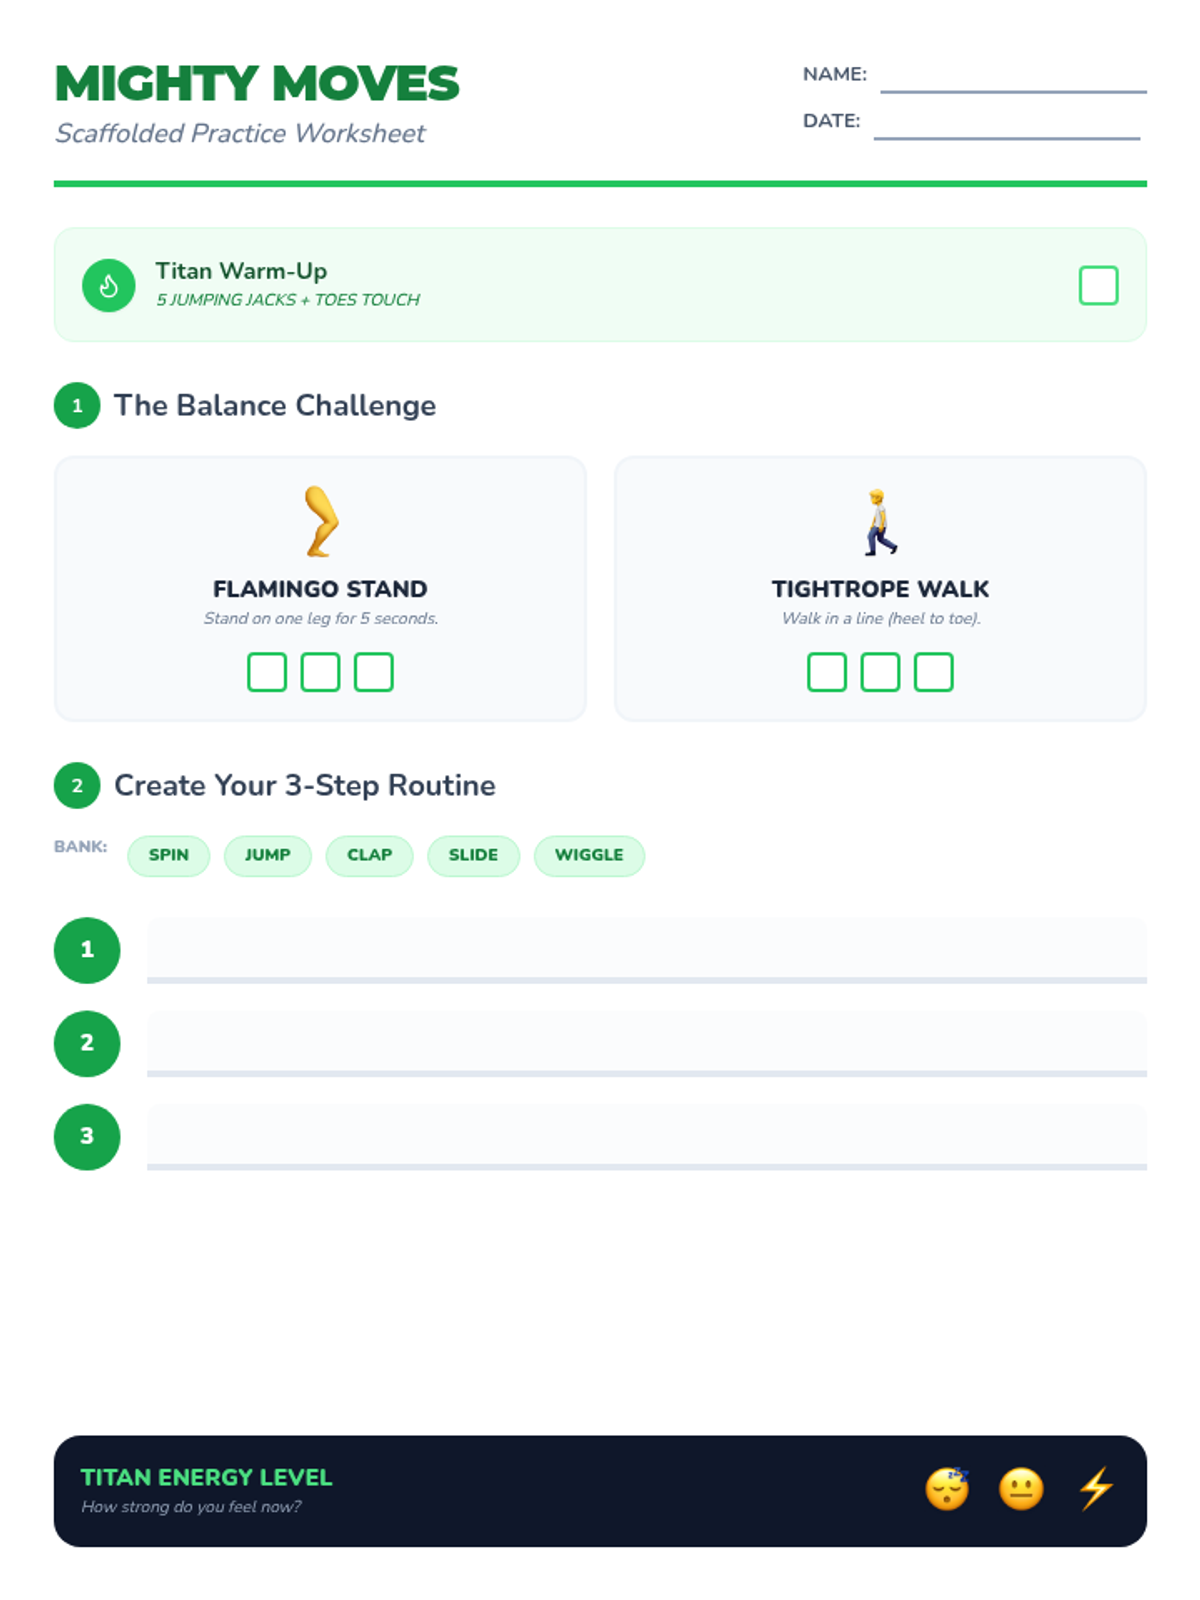Click the flame icon beside Titan Warm-Up
Viewport: 1200px width, 1600px height.
[x=109, y=286]
